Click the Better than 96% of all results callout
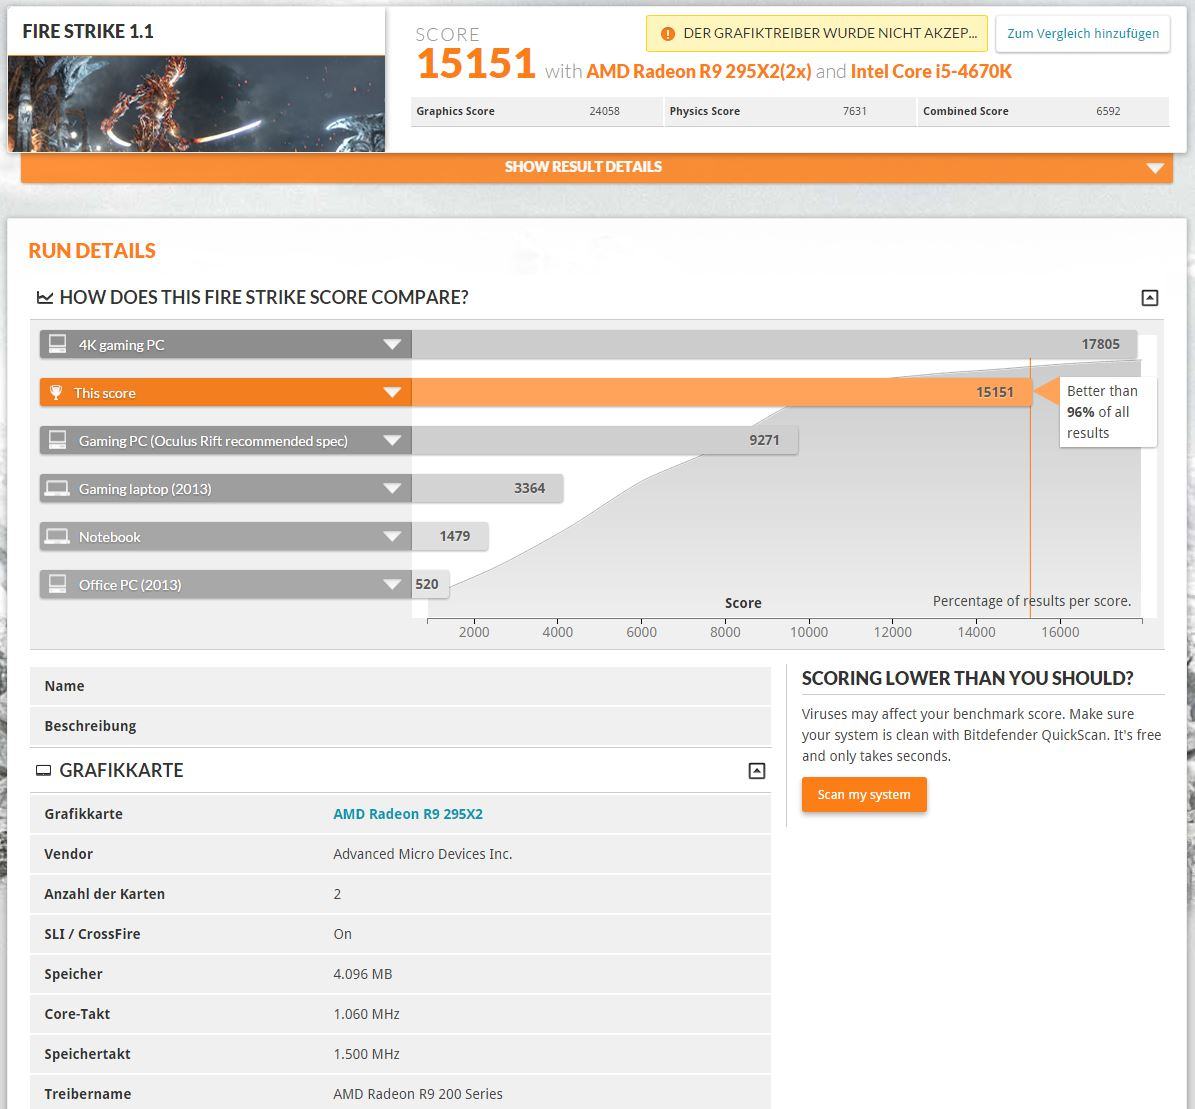This screenshot has height=1109, width=1195. pos(1108,412)
